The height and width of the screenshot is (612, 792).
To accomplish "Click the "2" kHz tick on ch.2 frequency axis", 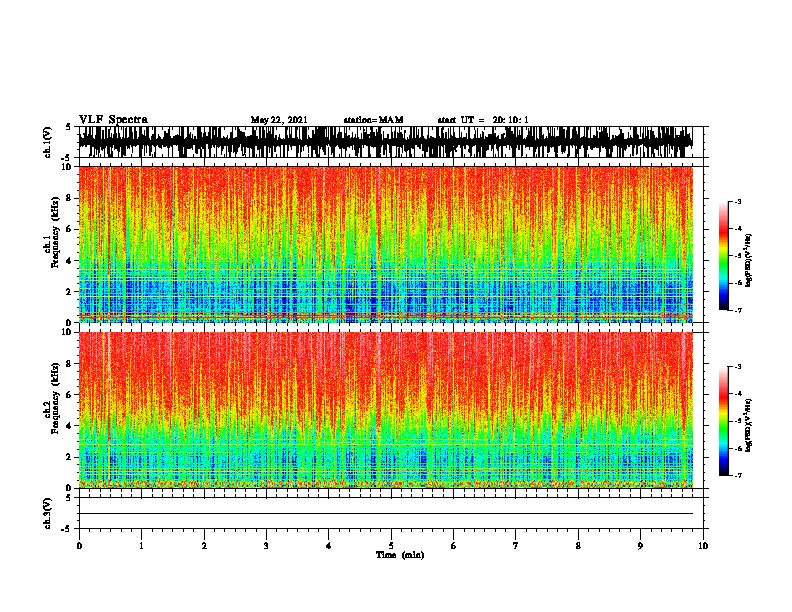I will coord(70,457).
